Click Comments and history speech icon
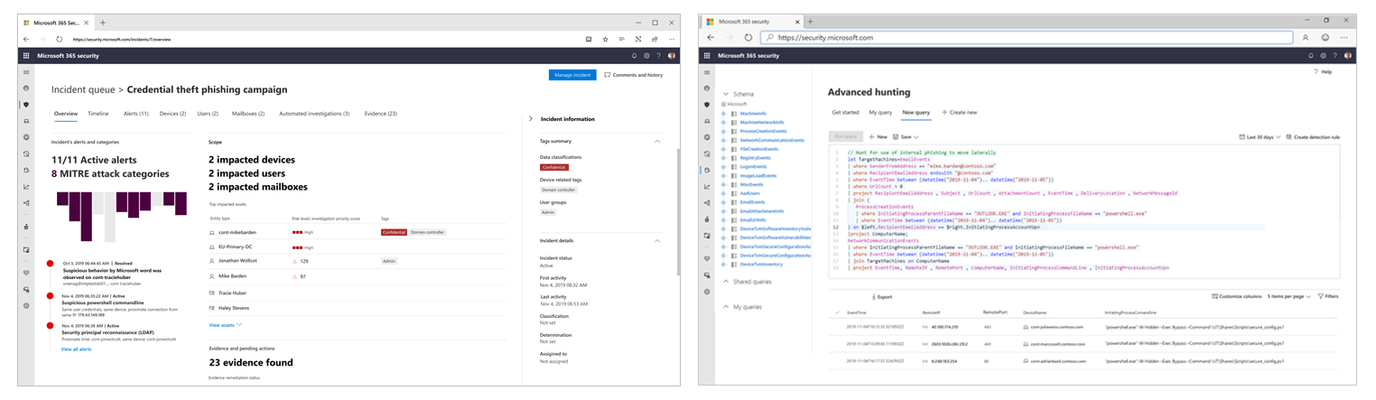The width and height of the screenshot is (1376, 400). [607, 75]
